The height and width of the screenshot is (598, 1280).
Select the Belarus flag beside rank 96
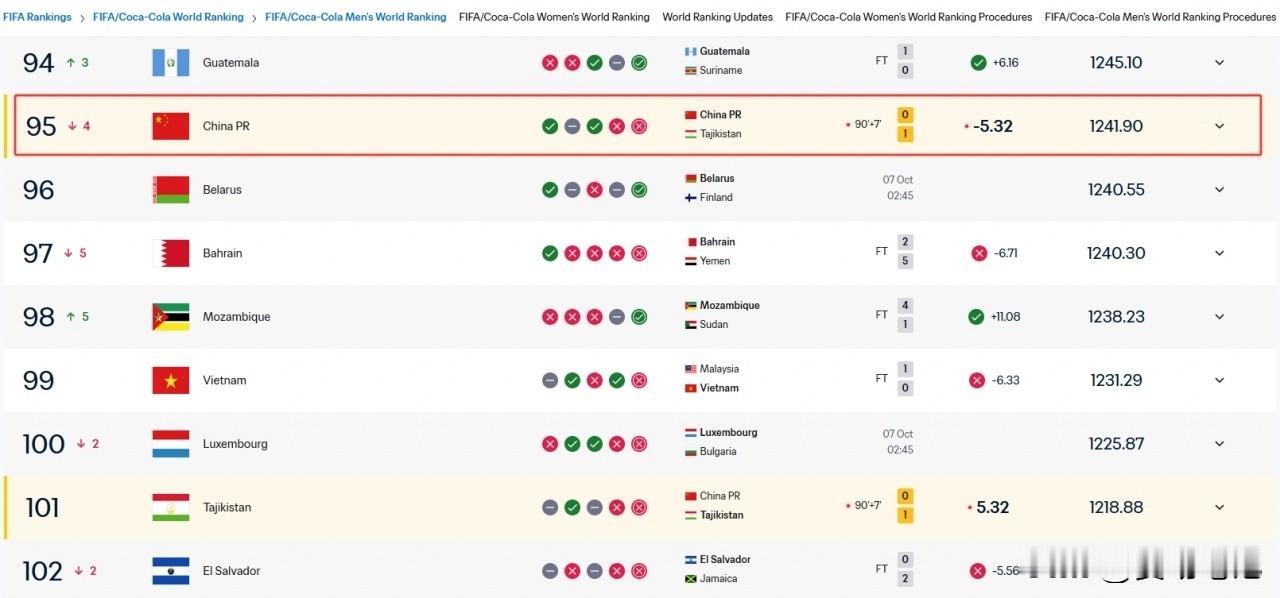[170, 190]
